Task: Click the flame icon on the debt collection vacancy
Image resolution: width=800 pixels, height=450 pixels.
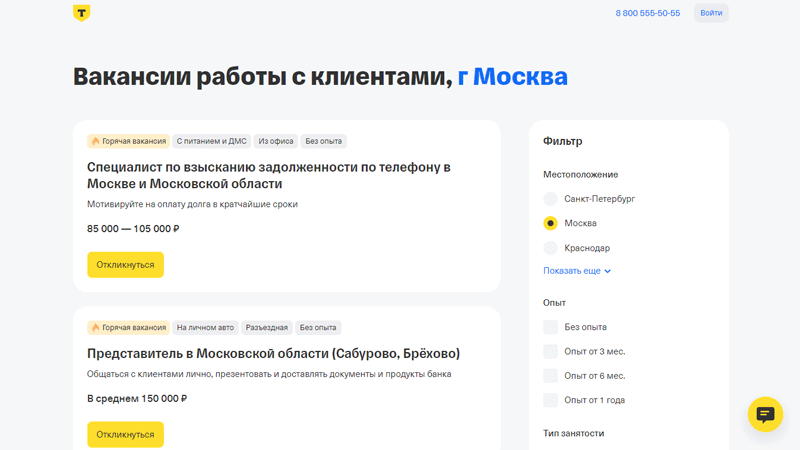Action: pyautogui.click(x=95, y=141)
